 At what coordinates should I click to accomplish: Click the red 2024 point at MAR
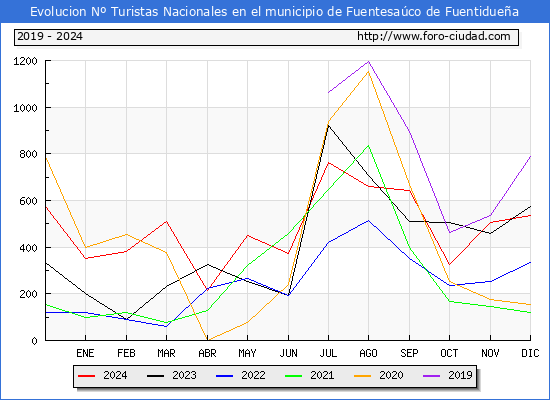click(167, 221)
